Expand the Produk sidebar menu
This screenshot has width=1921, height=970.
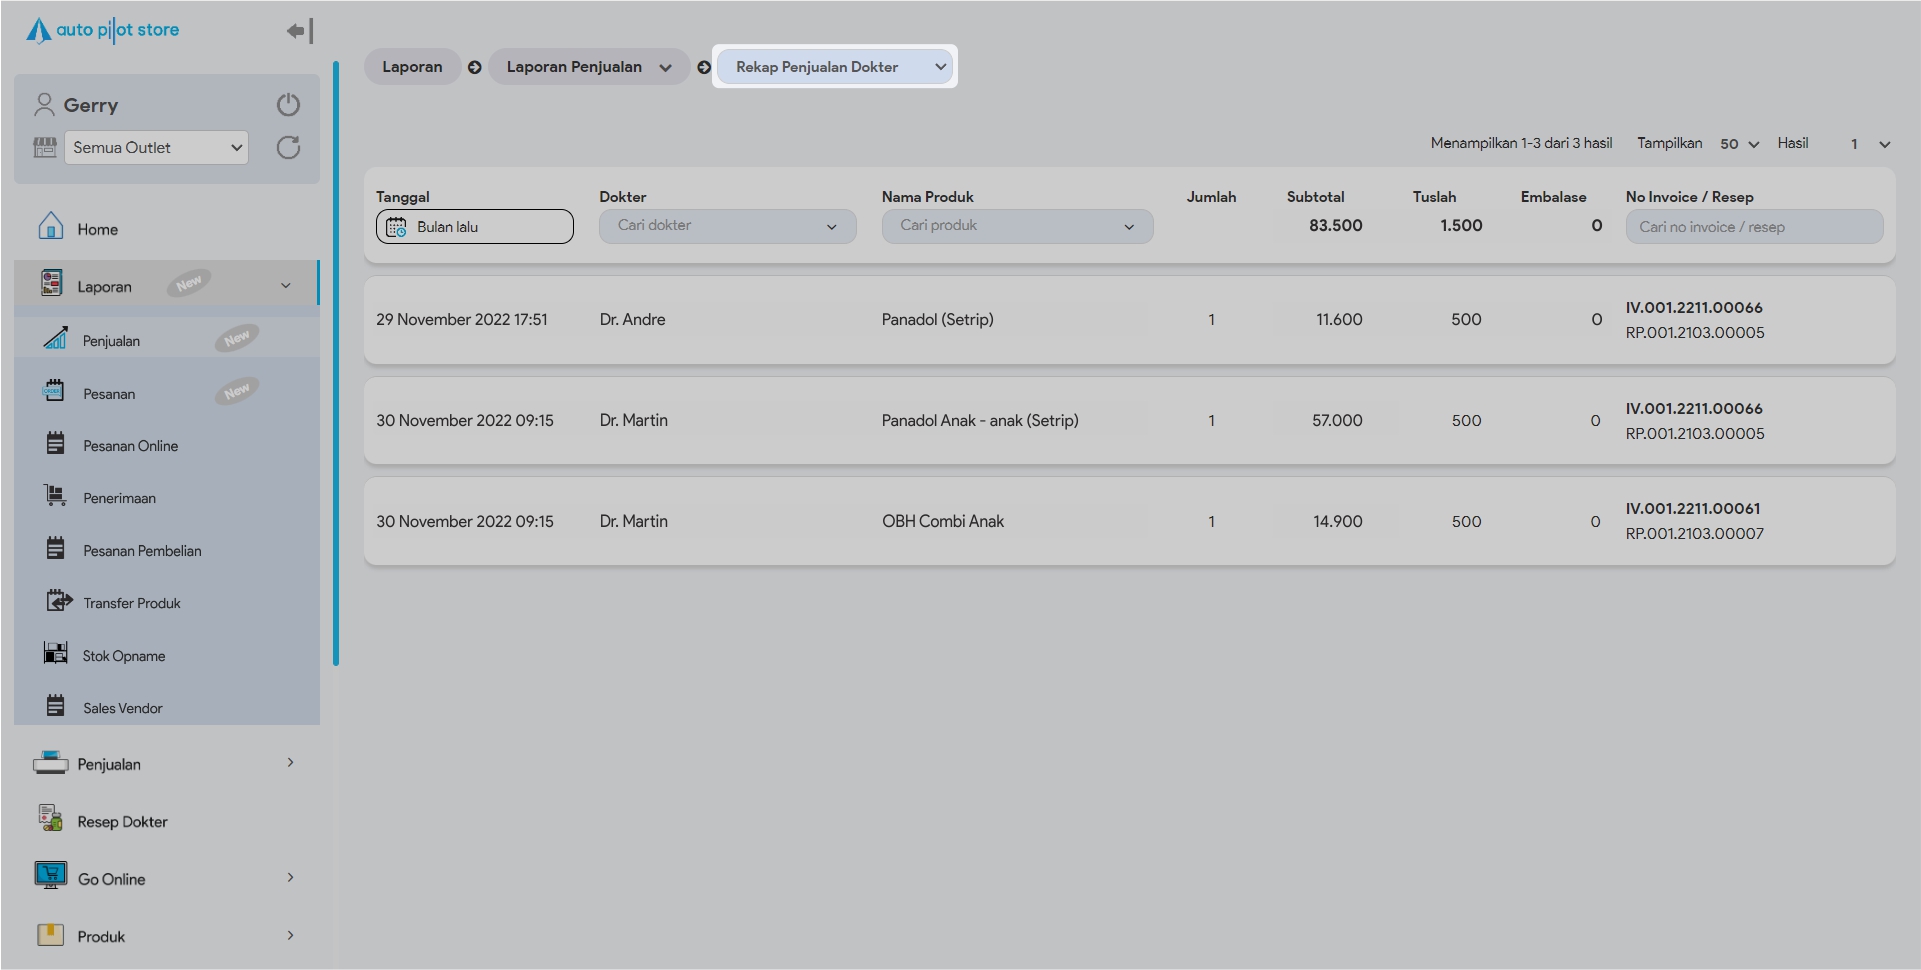[x=290, y=936]
